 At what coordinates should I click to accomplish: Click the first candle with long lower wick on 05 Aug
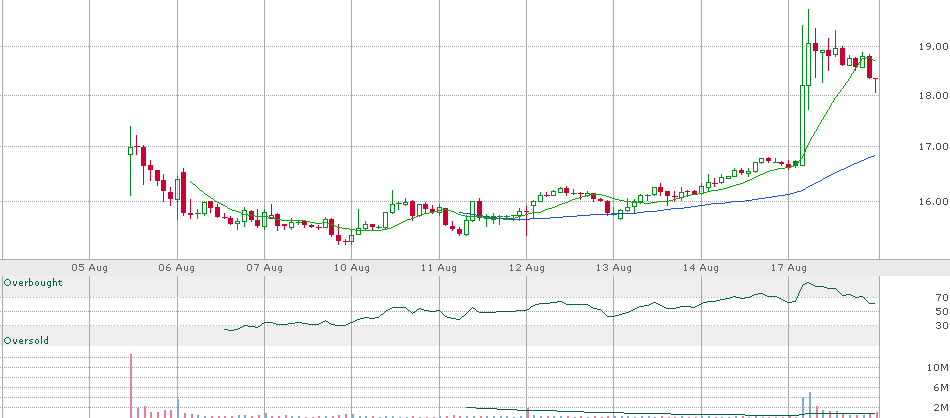(x=130, y=161)
